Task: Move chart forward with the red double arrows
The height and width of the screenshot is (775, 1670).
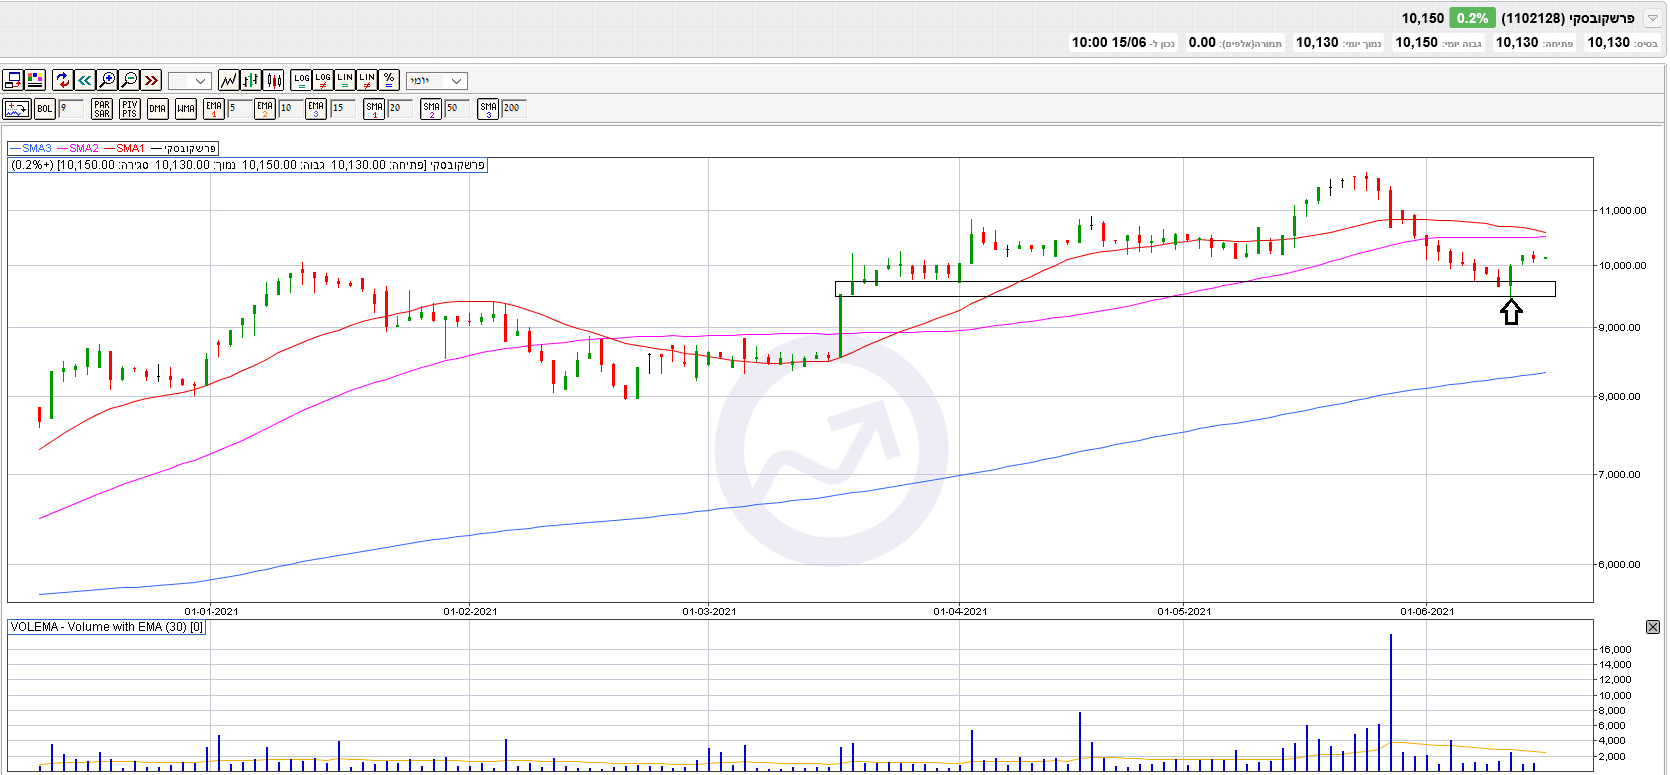Action: [151, 80]
